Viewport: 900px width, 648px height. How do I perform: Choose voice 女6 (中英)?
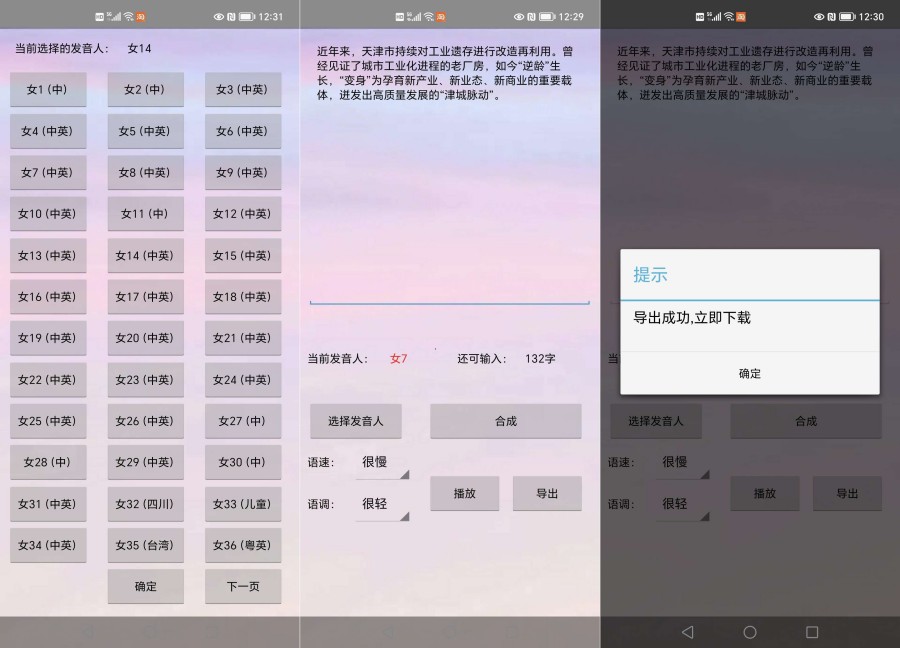coord(243,131)
